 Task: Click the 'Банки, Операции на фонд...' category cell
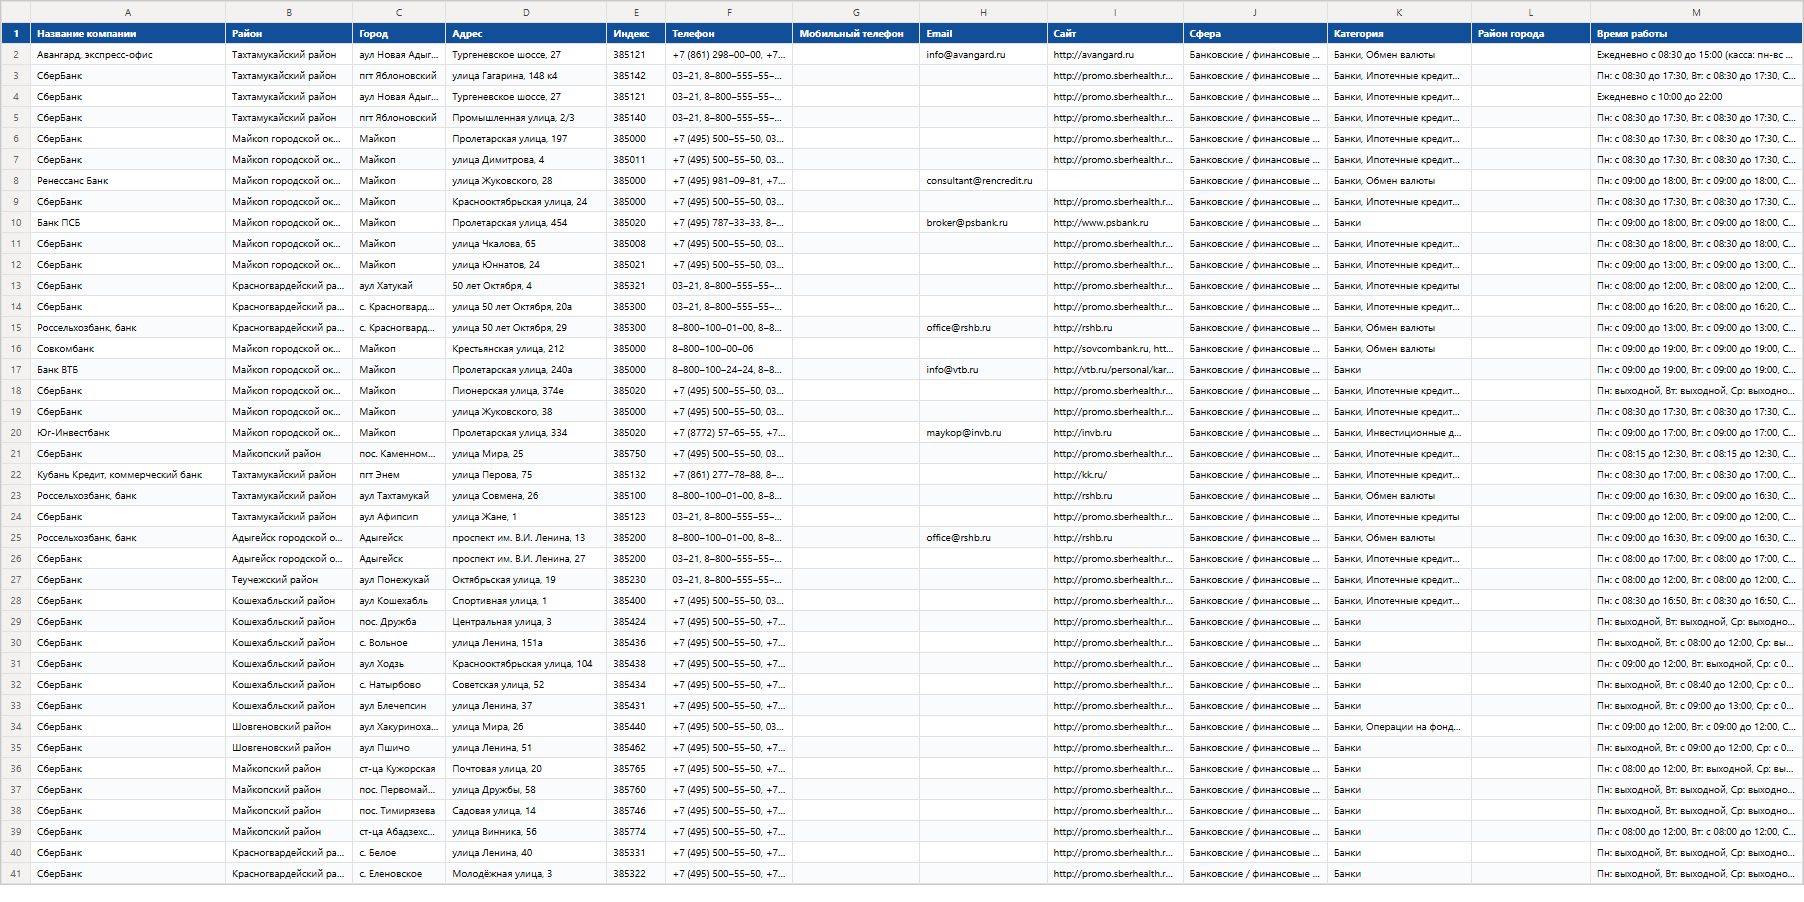click(1399, 727)
